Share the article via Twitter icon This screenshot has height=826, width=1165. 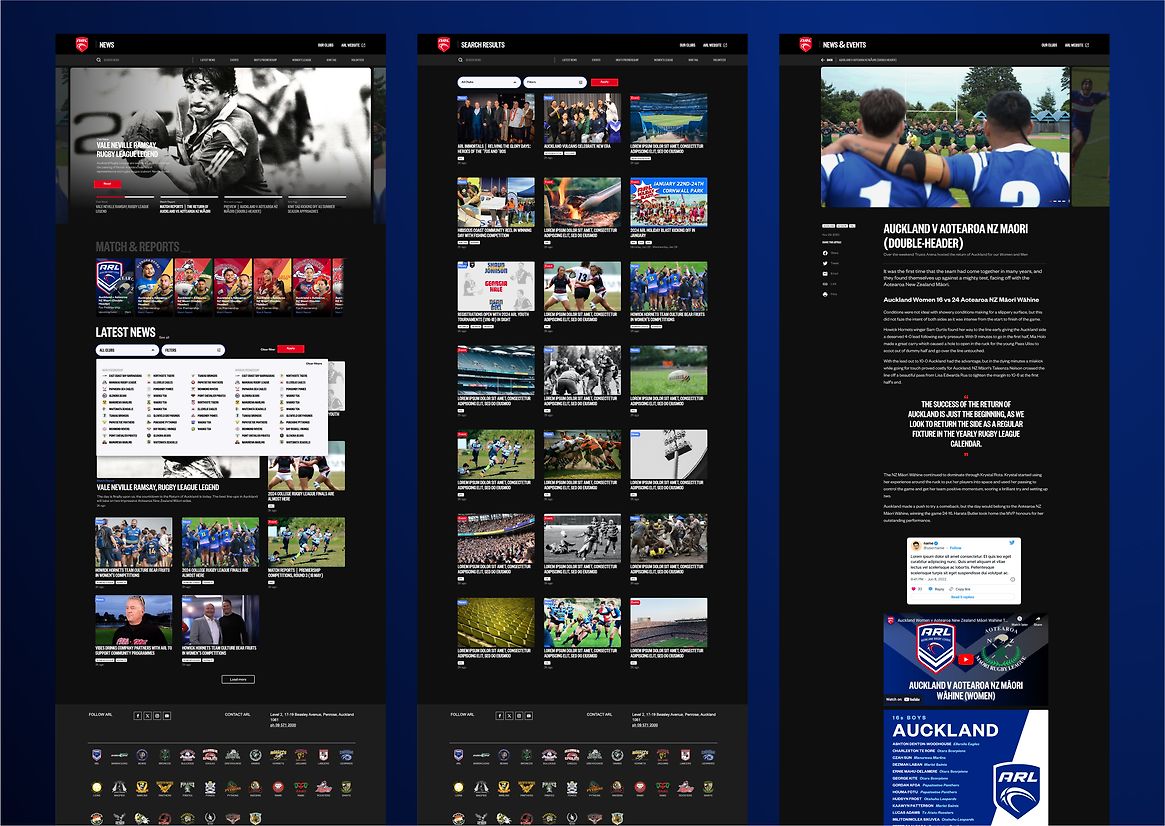(824, 263)
